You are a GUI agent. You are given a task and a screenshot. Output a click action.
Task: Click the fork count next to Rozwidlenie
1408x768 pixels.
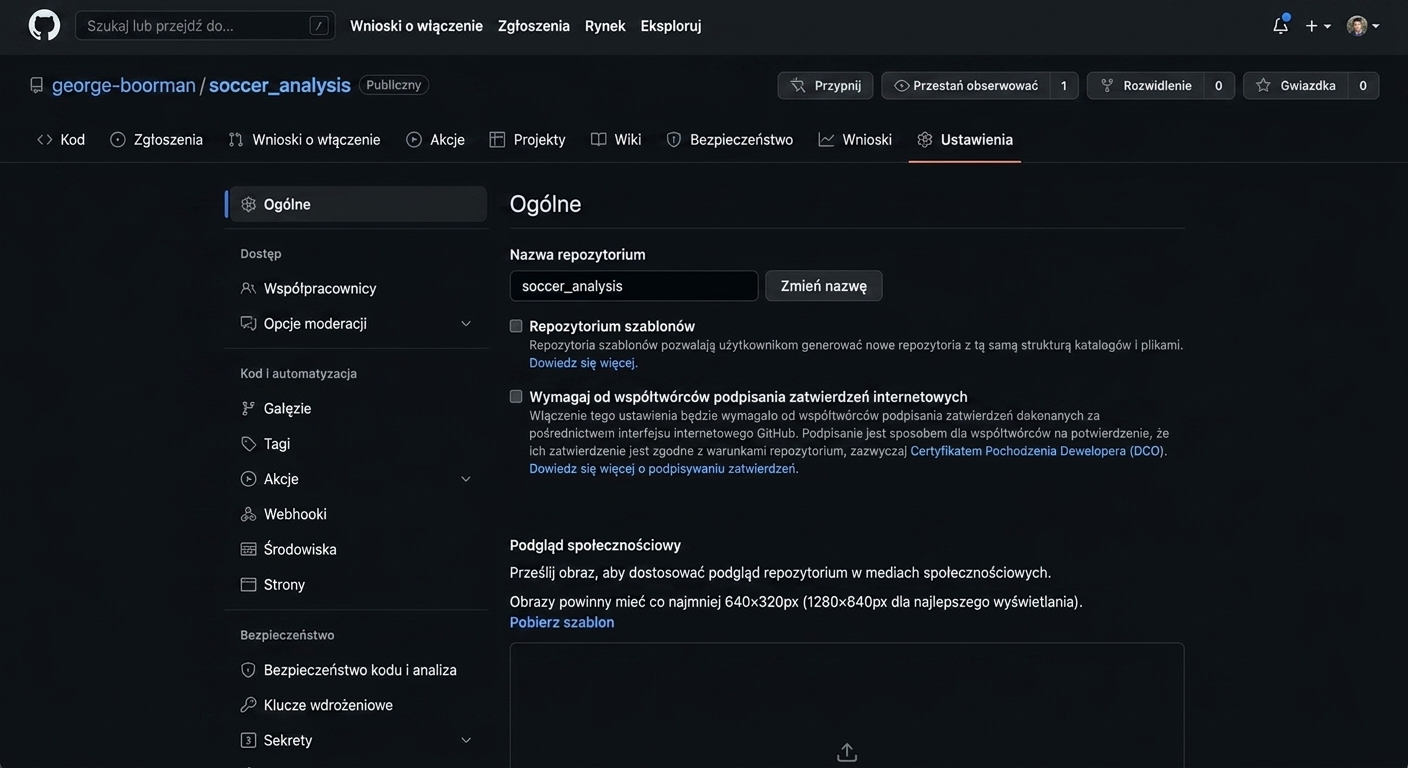click(1219, 85)
